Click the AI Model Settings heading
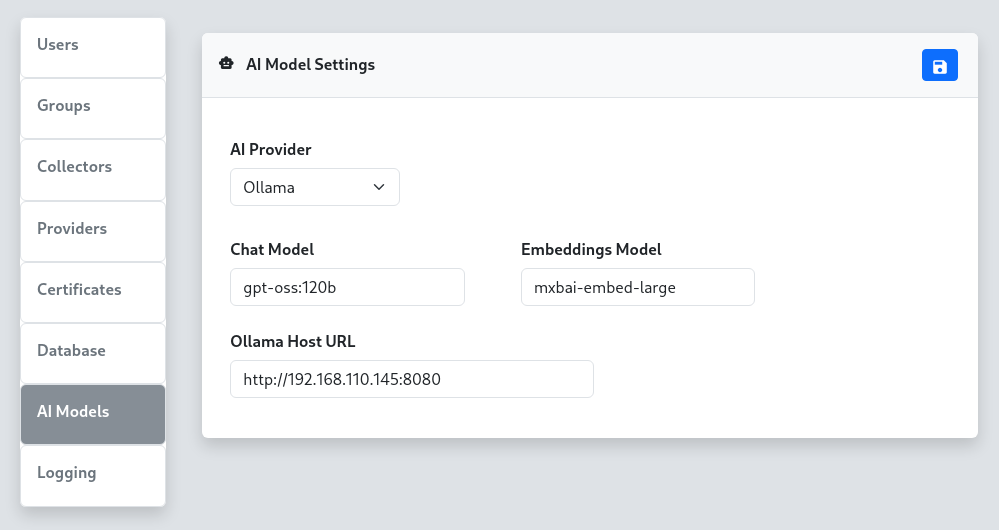999x530 pixels. point(310,65)
